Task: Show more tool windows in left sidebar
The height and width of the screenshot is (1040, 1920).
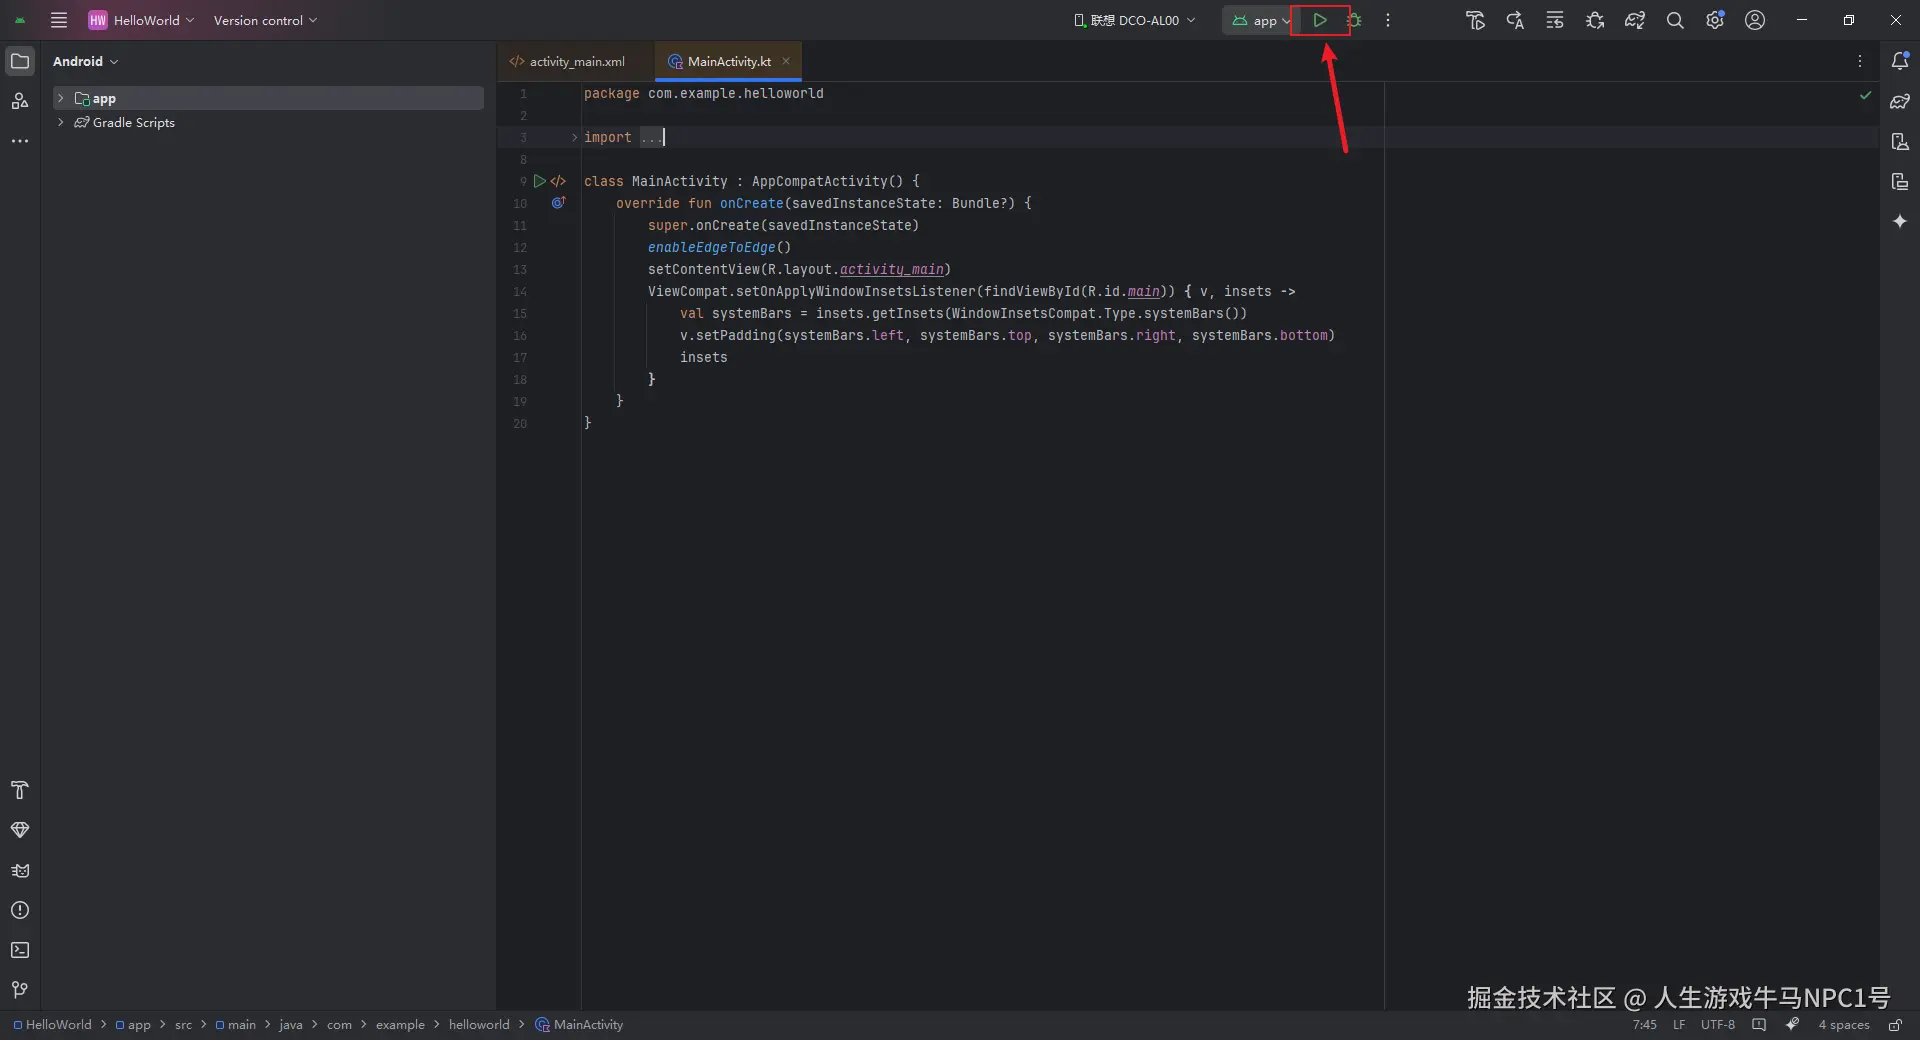Action: tap(20, 141)
